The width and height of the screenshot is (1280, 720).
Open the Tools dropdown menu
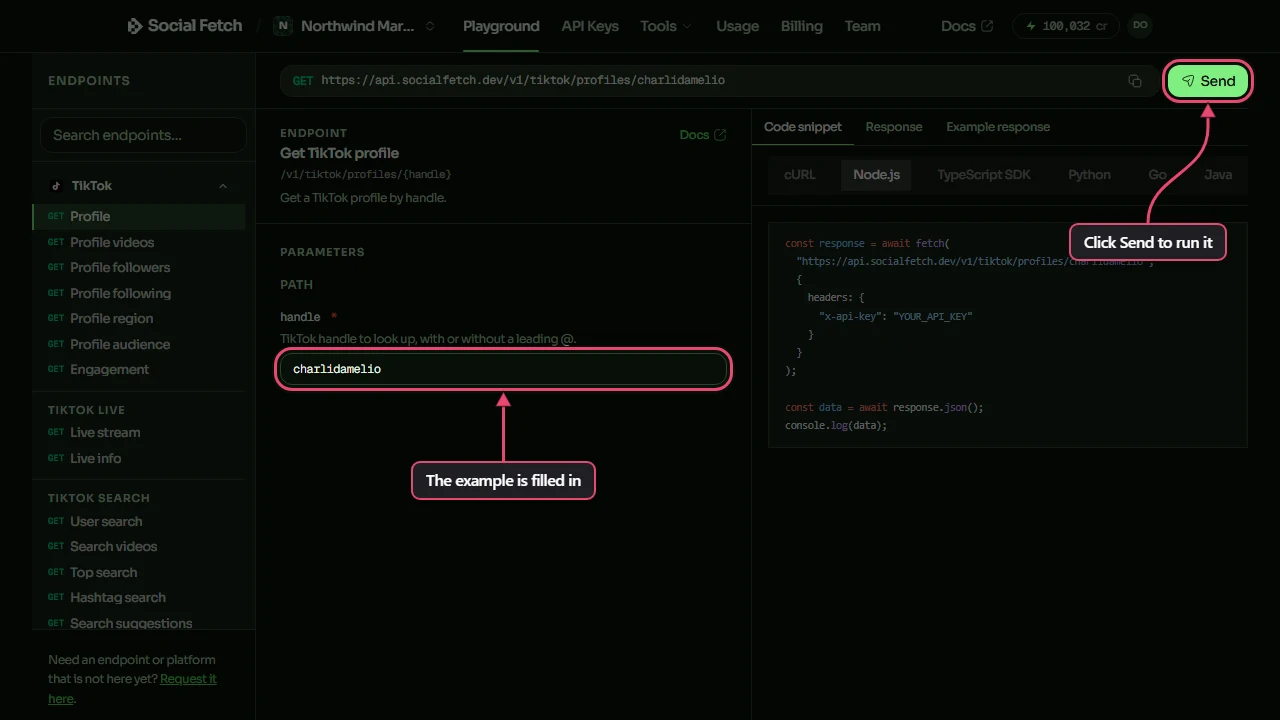(666, 26)
